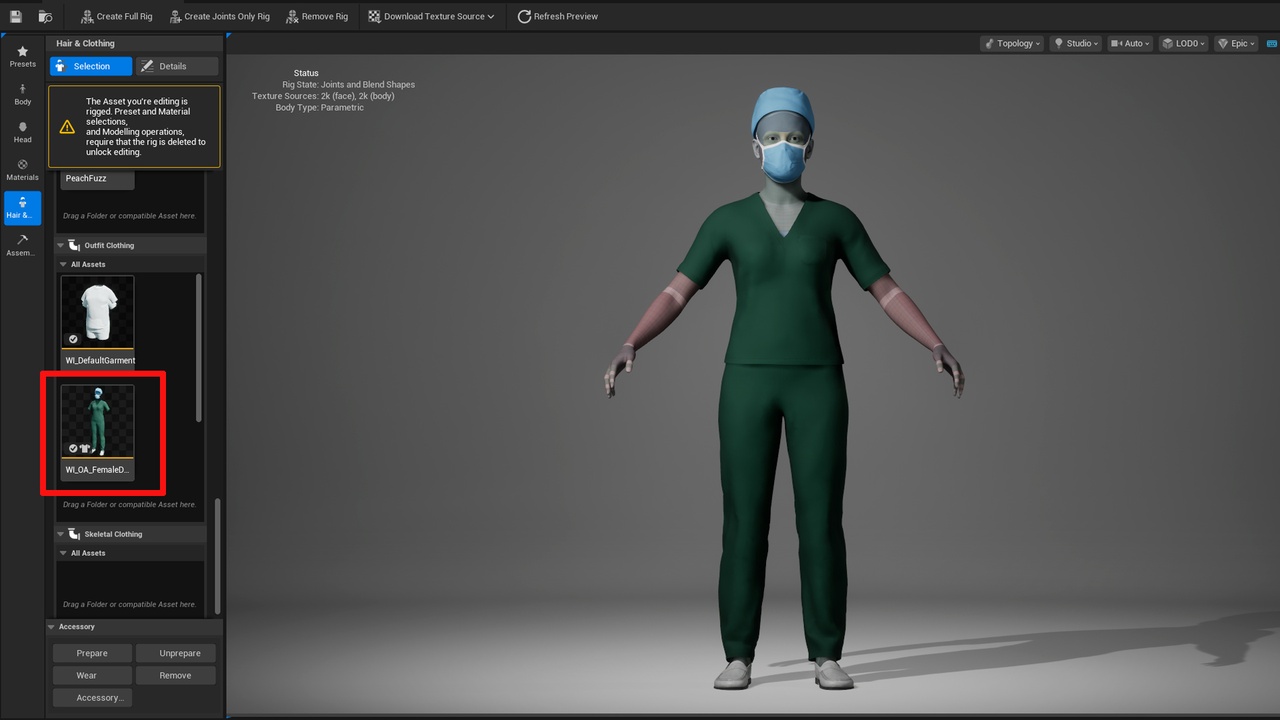Open the Hair & Clothing sidebar tab
Screen dimensions: 1280x720
[22, 208]
